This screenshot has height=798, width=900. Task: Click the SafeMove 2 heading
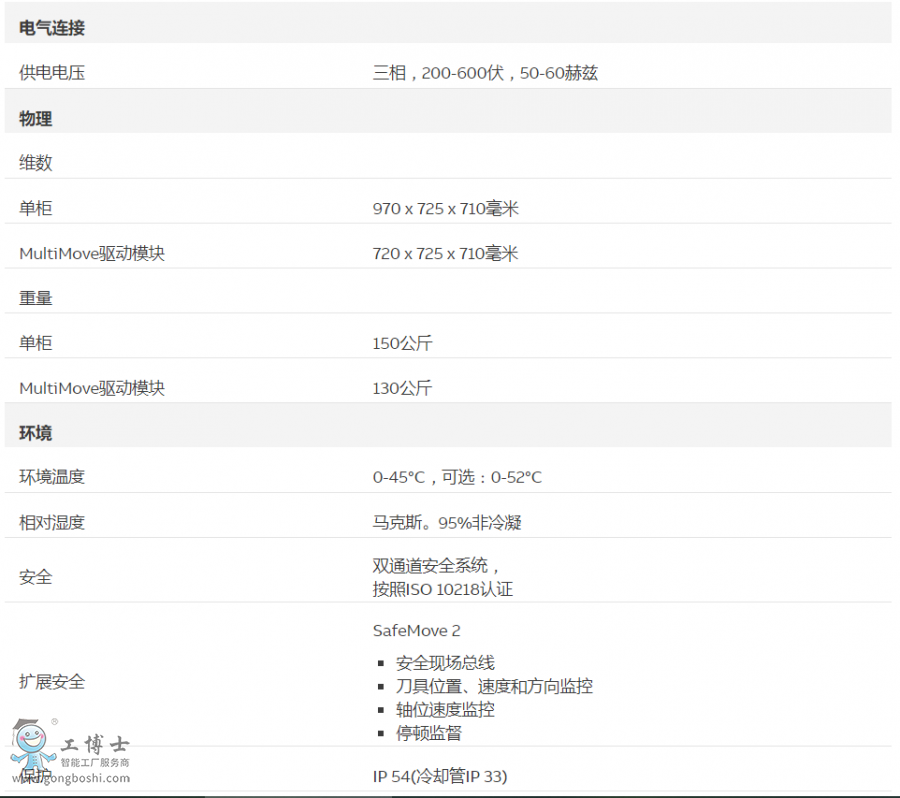[x=416, y=630]
